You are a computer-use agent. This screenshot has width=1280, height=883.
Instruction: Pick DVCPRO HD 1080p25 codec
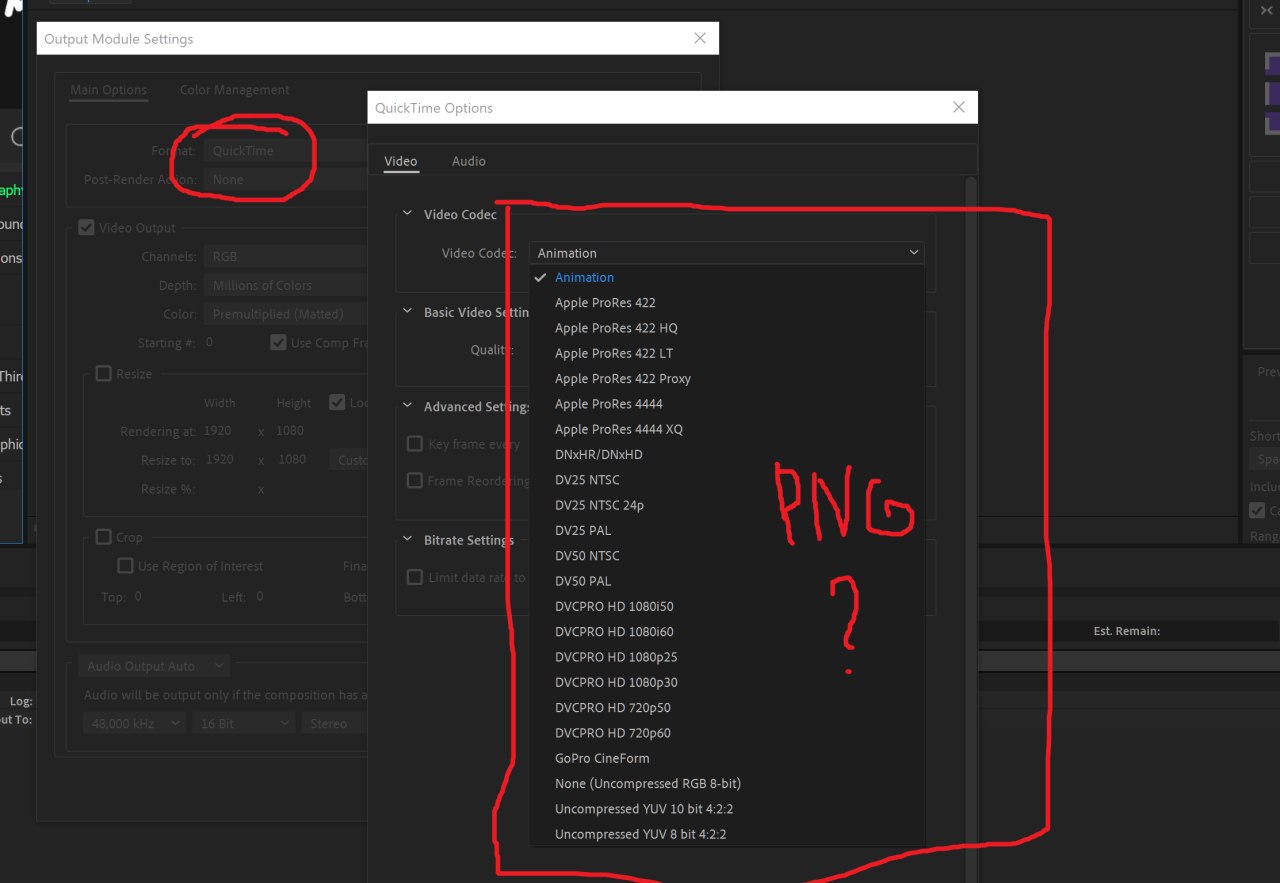coord(727,657)
